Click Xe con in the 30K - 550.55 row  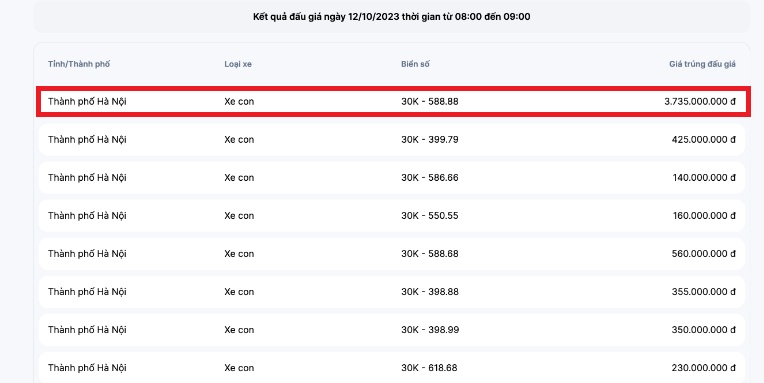(239, 216)
